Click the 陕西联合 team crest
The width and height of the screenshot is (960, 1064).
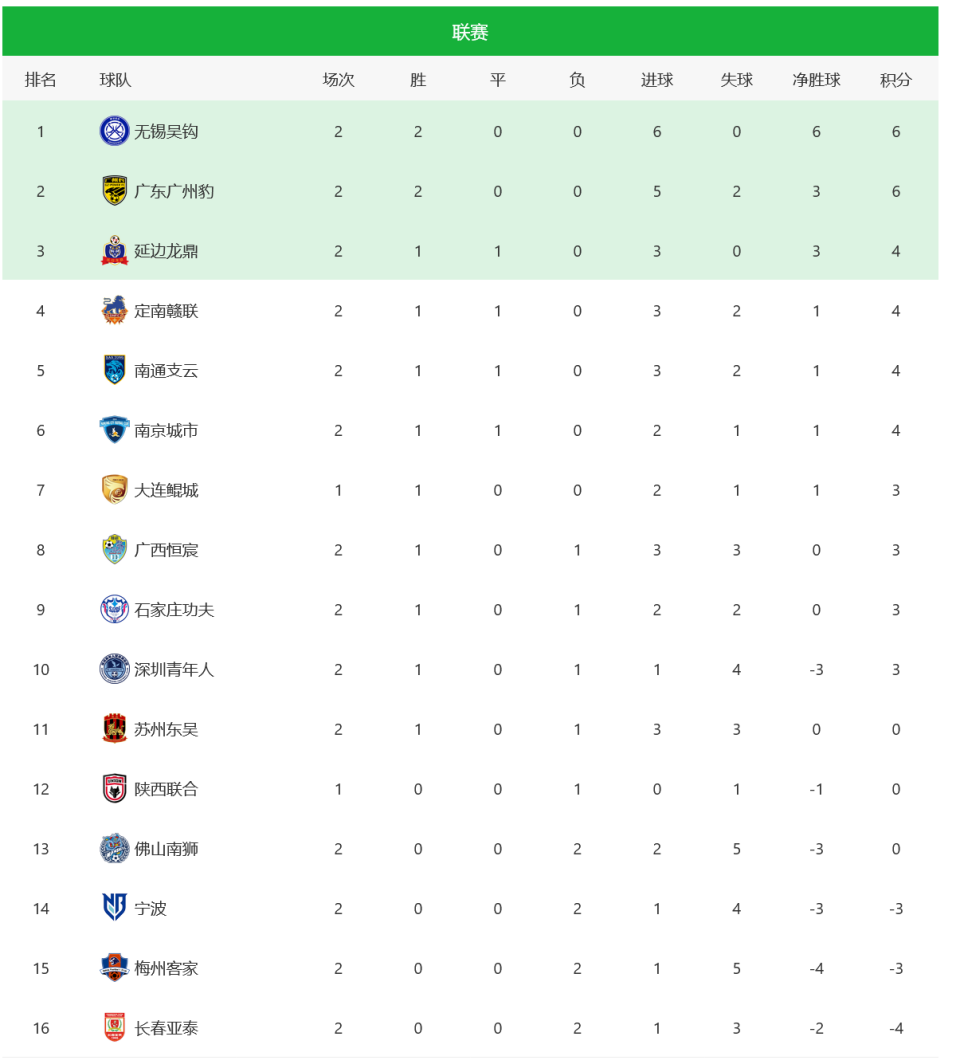[115, 789]
